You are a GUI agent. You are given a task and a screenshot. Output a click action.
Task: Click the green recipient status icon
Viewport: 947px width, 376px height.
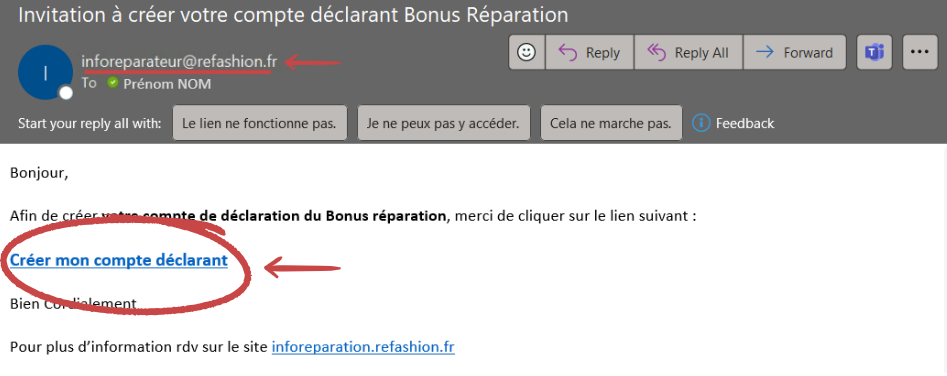[x=112, y=83]
